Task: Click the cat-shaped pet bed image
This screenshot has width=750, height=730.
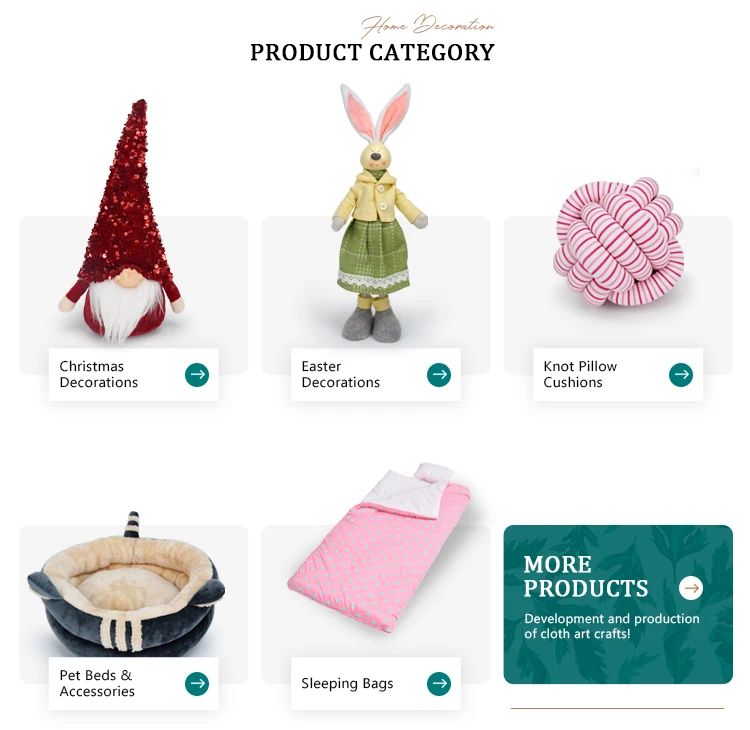Action: pos(126,585)
